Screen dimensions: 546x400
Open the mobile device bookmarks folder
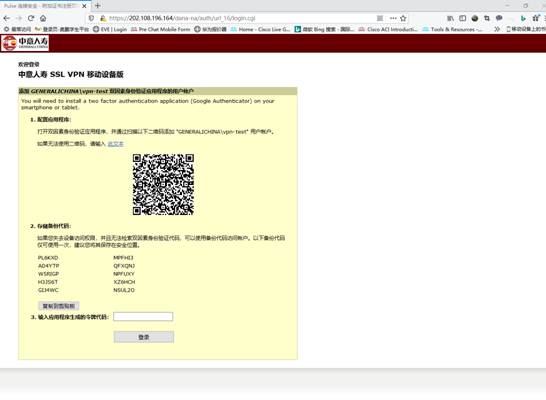(x=526, y=29)
